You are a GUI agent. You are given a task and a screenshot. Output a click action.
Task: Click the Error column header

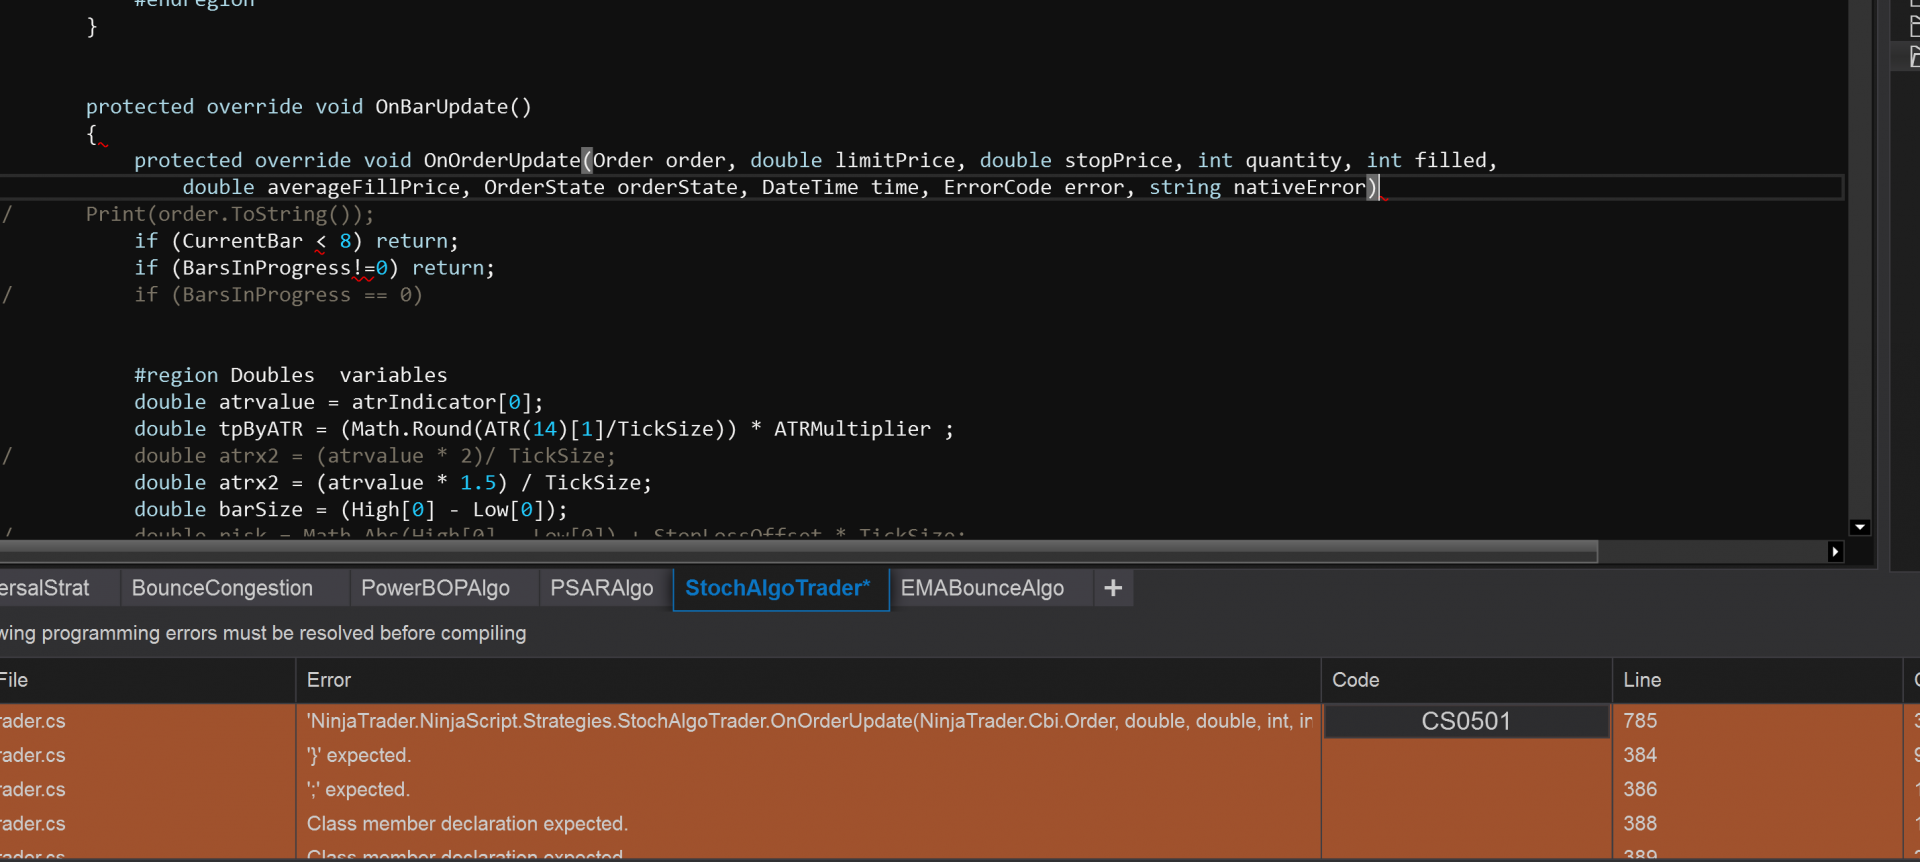coord(329,680)
